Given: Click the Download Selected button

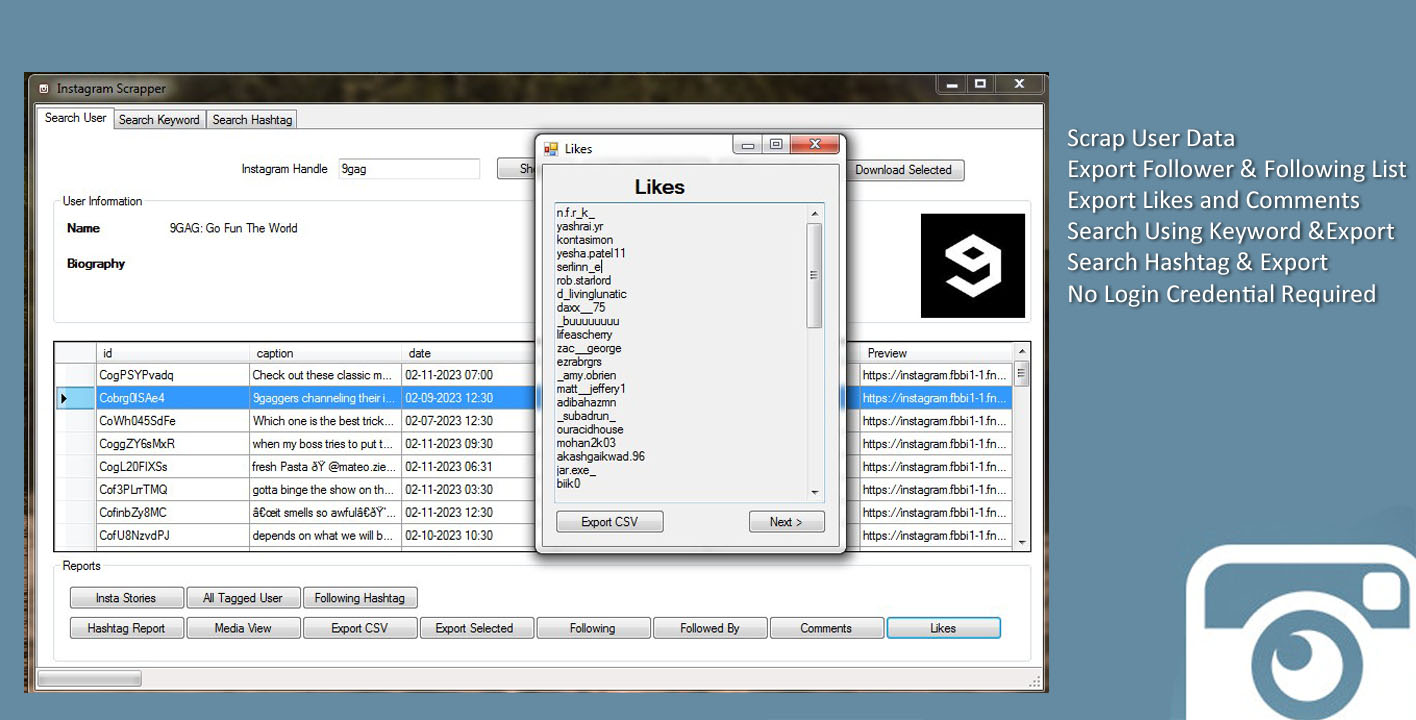Looking at the screenshot, I should (x=903, y=170).
